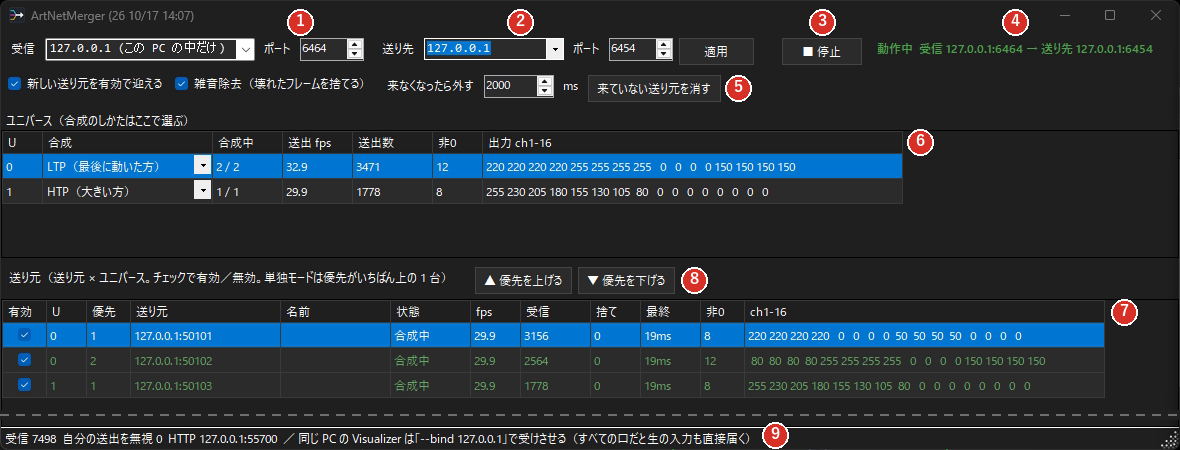Click the 2564 受信 count cell
The image size is (1180, 450).
tap(555, 360)
